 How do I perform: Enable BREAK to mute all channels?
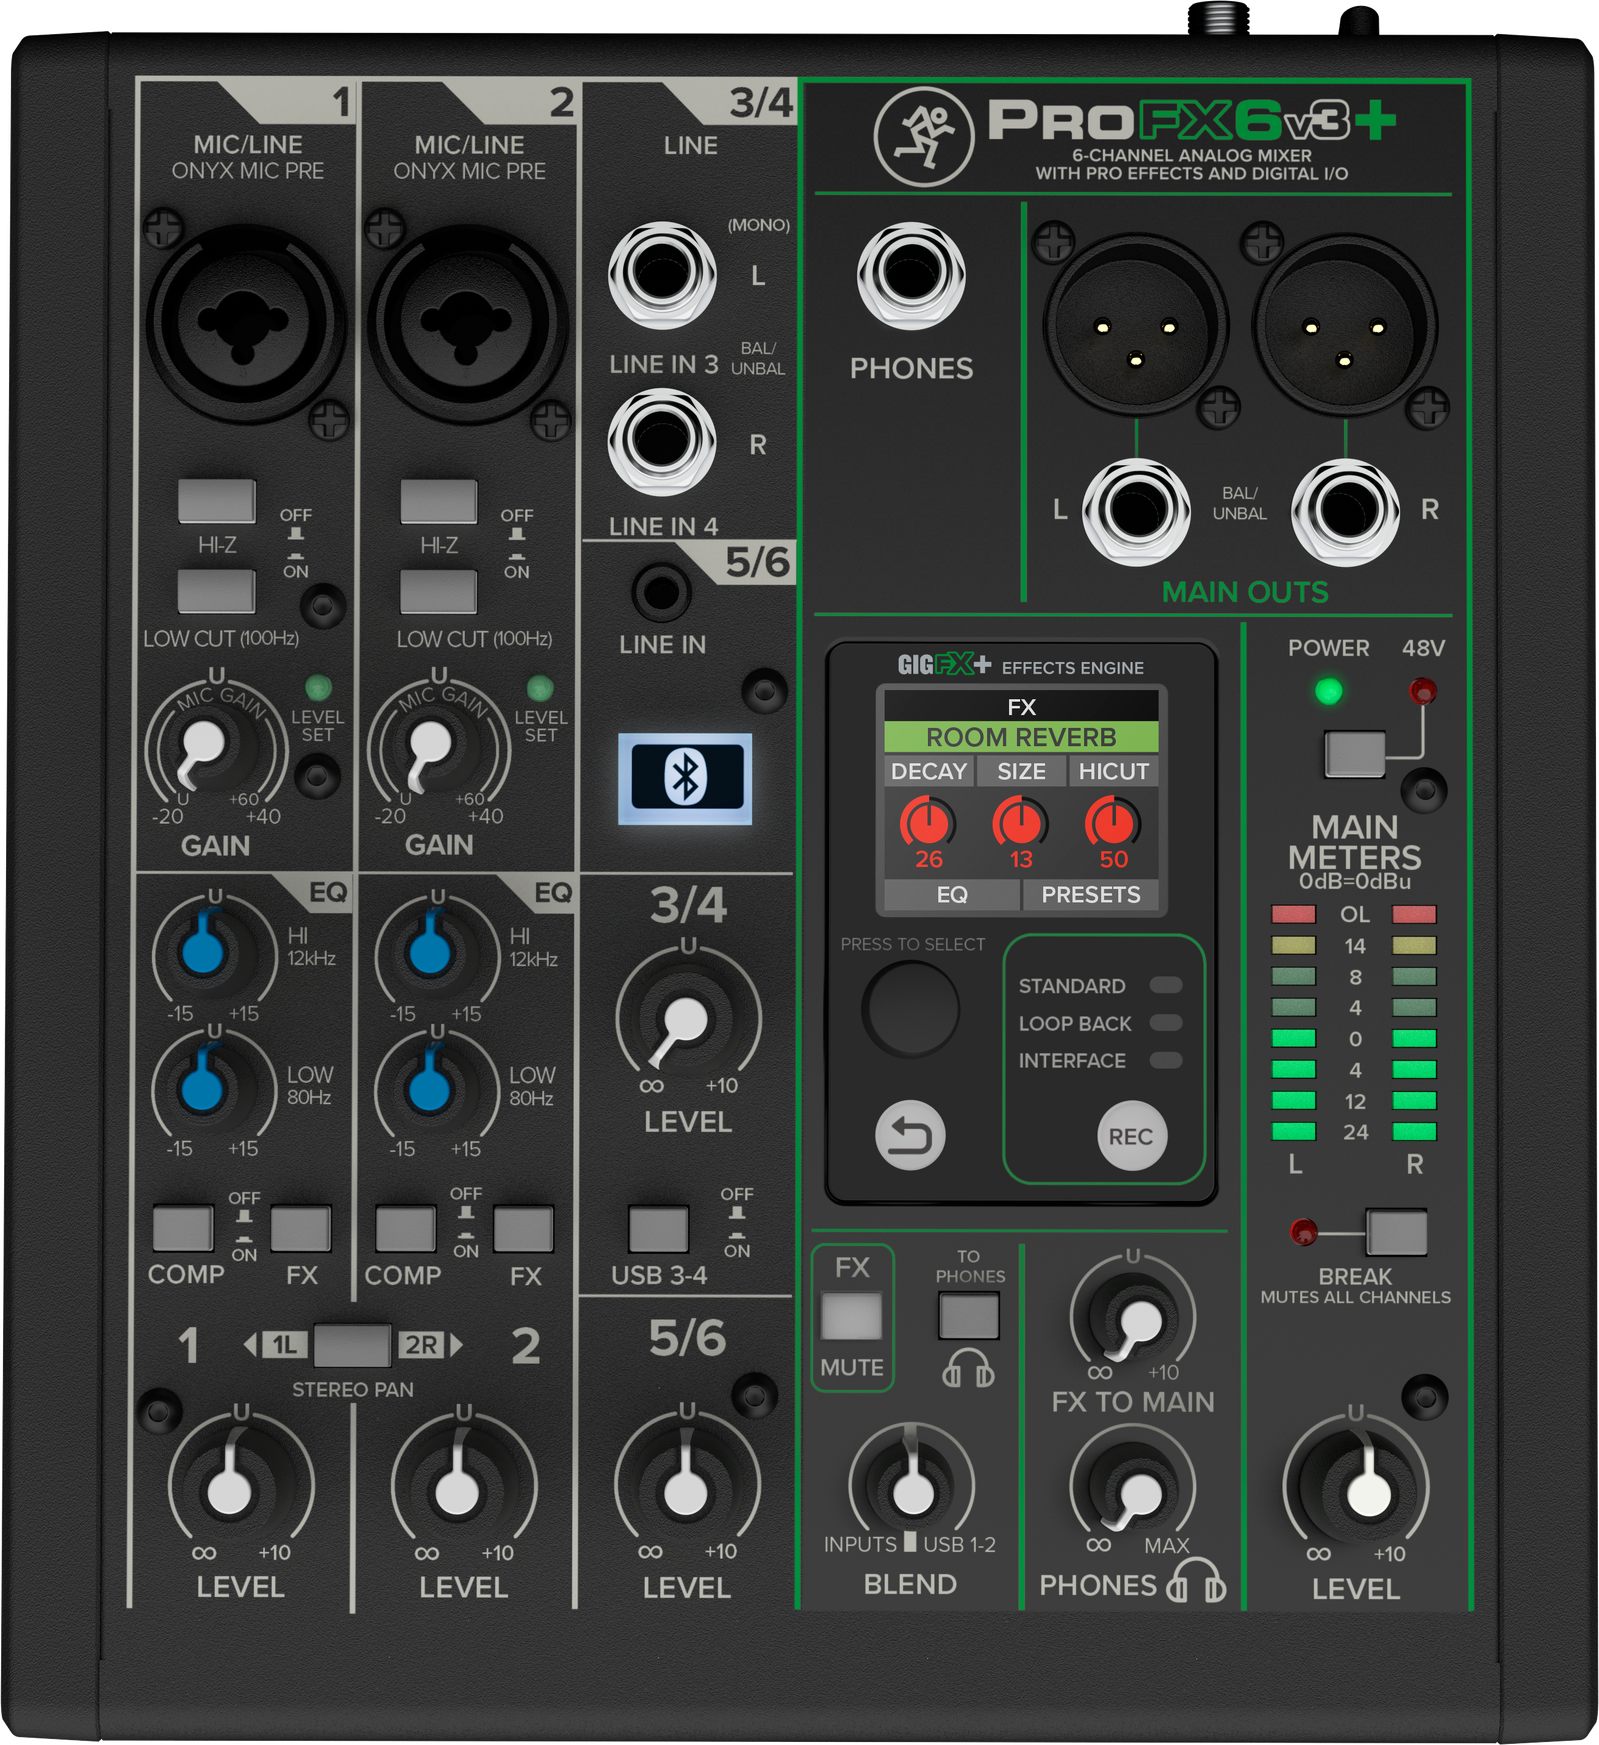(x=1396, y=1232)
